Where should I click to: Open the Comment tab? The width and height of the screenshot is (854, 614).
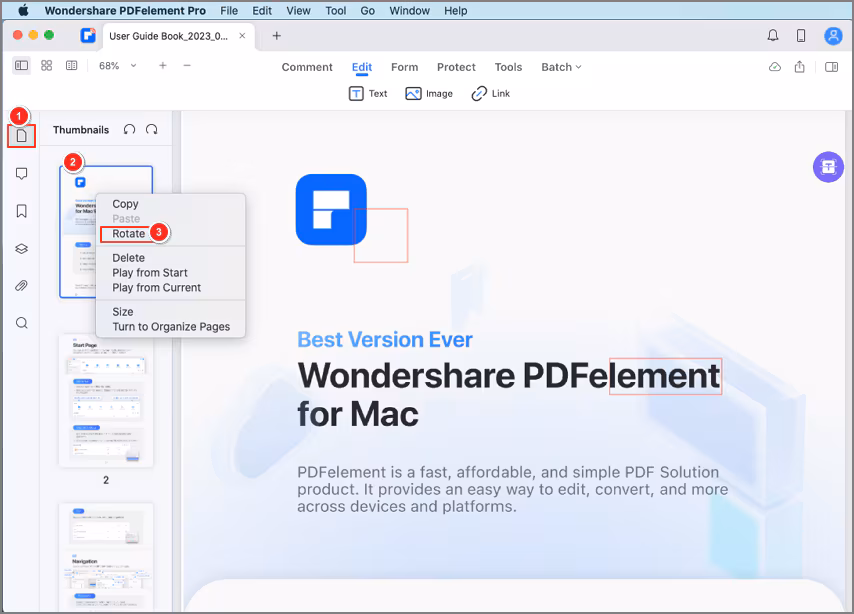307,67
